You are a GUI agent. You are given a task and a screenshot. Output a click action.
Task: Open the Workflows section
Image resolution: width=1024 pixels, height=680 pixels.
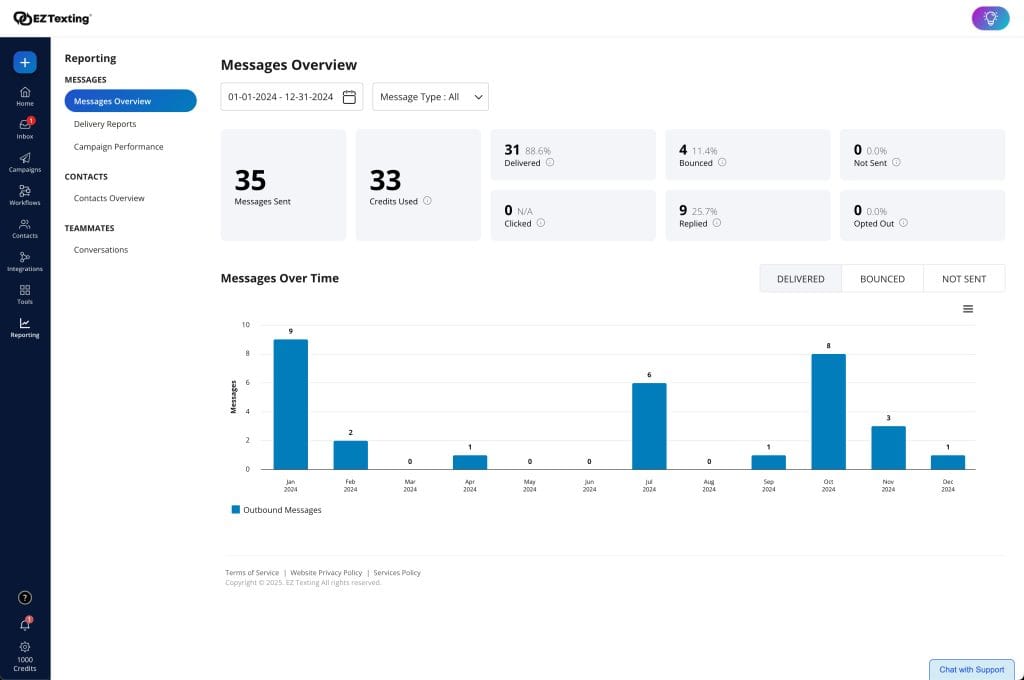pyautogui.click(x=24, y=195)
